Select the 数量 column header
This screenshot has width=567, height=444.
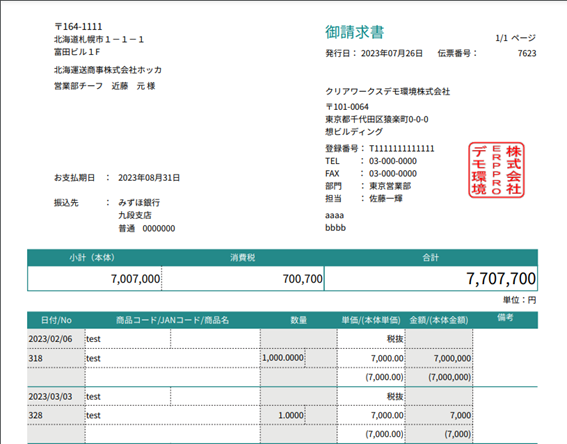299,320
